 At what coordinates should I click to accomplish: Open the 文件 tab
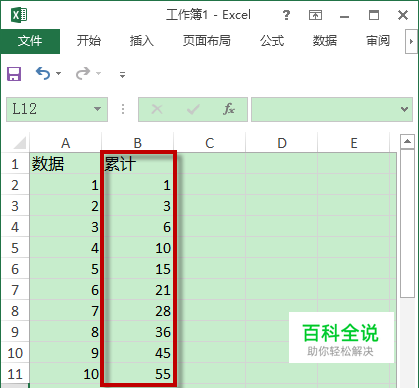point(30,41)
